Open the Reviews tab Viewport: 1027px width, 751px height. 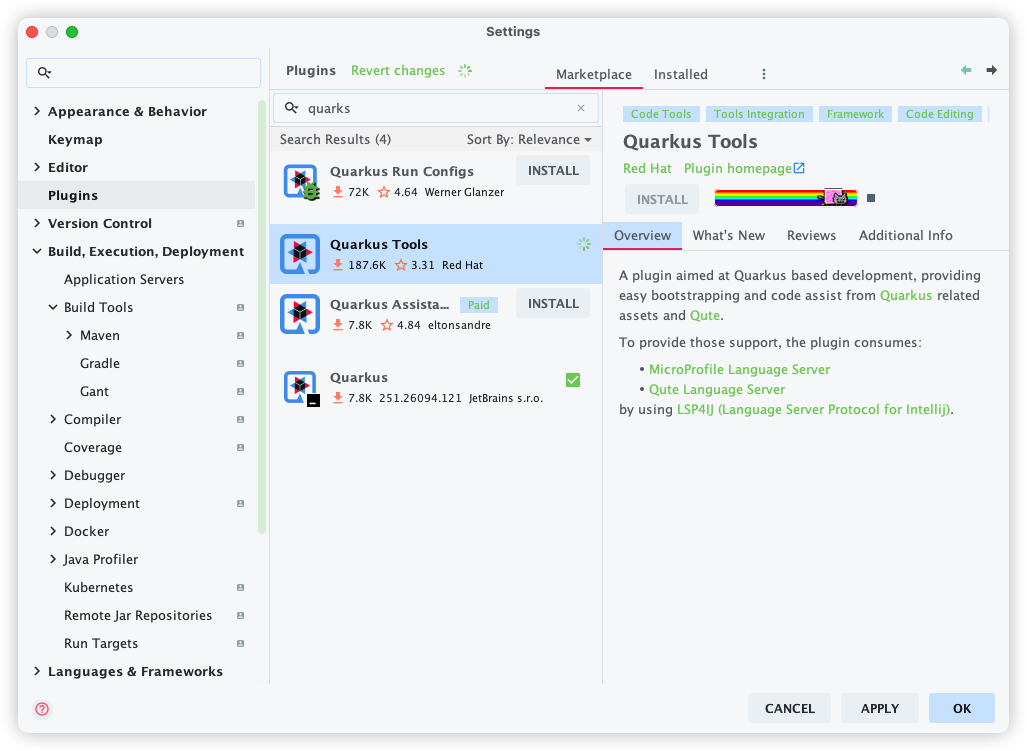pos(811,236)
